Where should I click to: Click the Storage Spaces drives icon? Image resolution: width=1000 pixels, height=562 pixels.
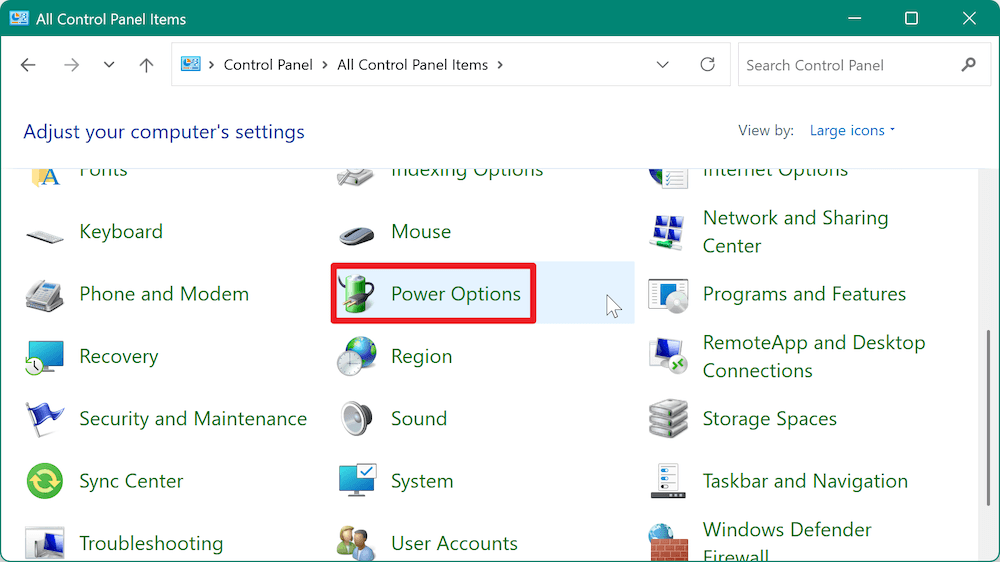coord(668,418)
